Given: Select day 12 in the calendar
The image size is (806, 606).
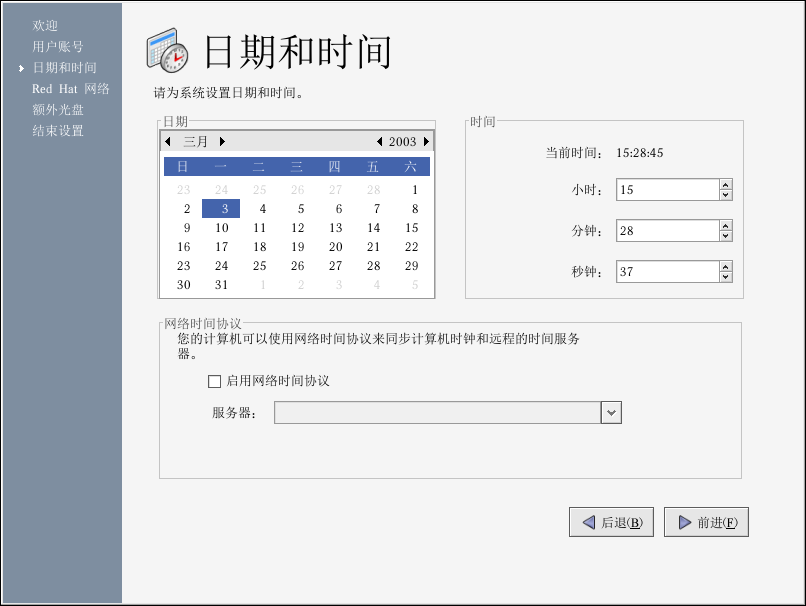Looking at the screenshot, I should tap(298, 228).
